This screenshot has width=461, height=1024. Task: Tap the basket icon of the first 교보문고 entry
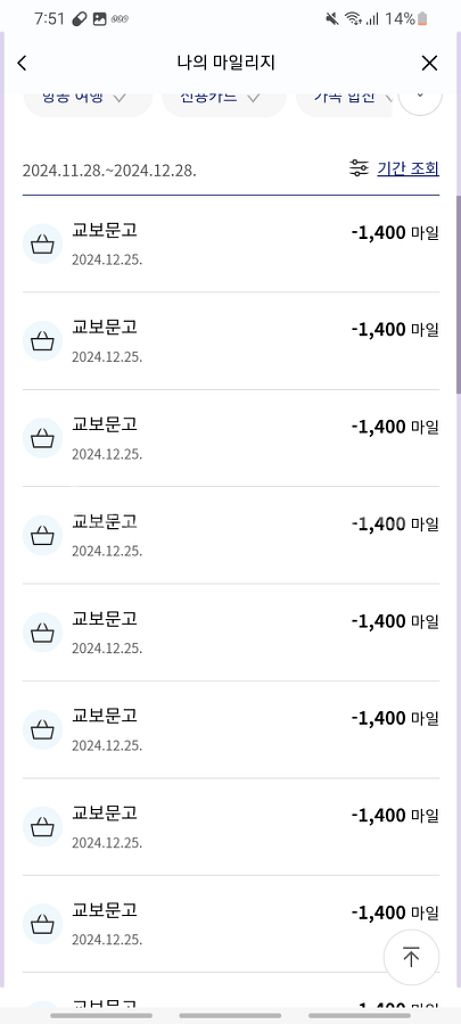[x=42, y=244]
